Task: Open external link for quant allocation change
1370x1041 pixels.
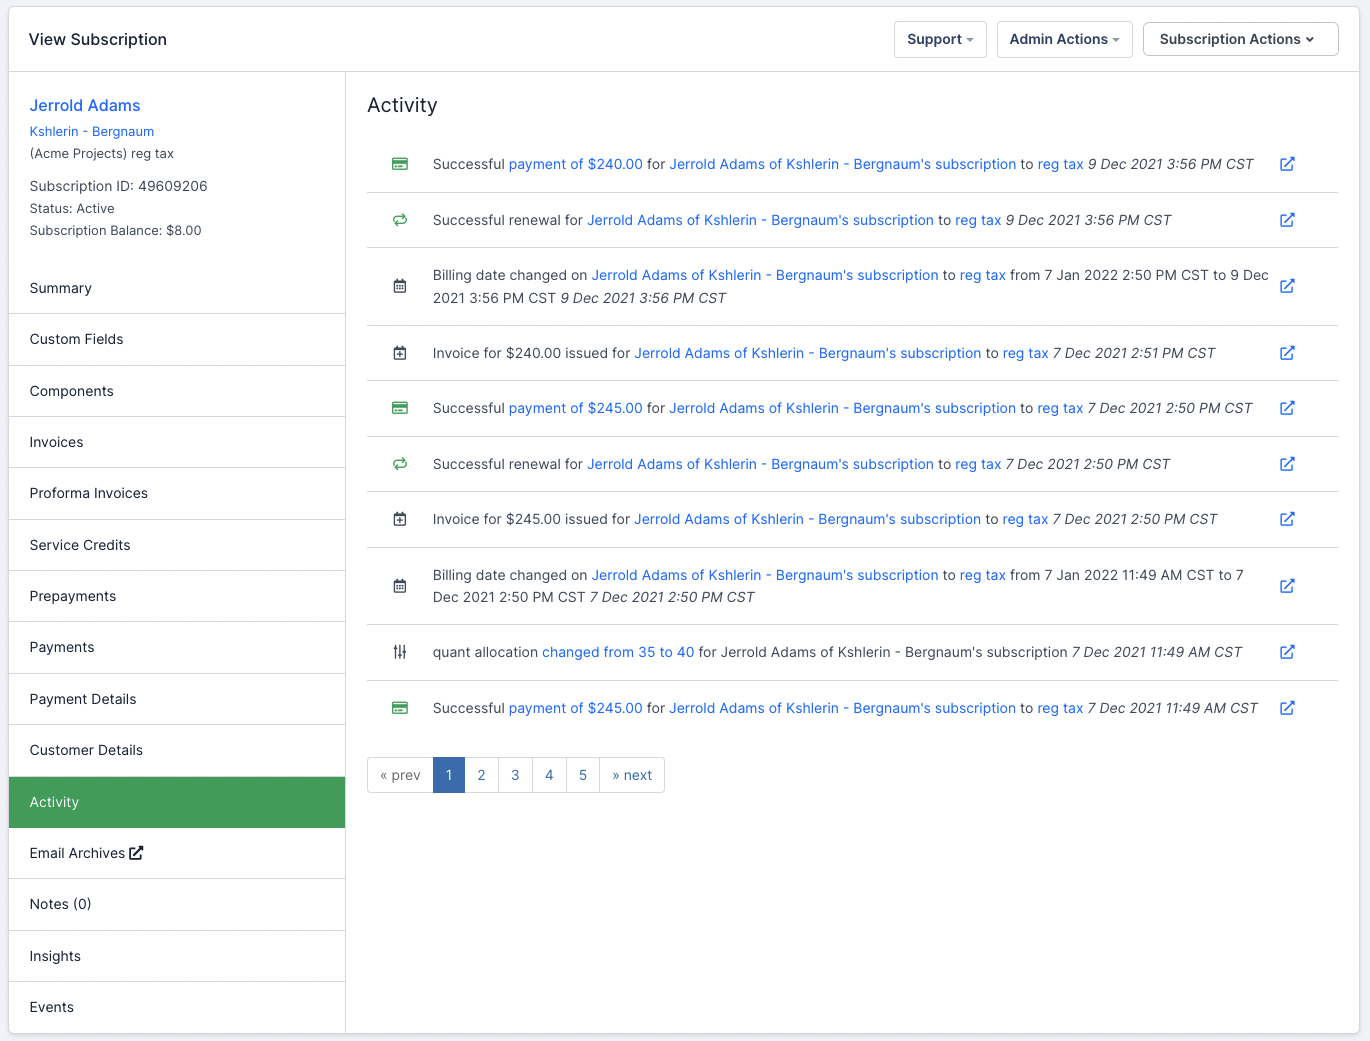Action: pos(1287,652)
